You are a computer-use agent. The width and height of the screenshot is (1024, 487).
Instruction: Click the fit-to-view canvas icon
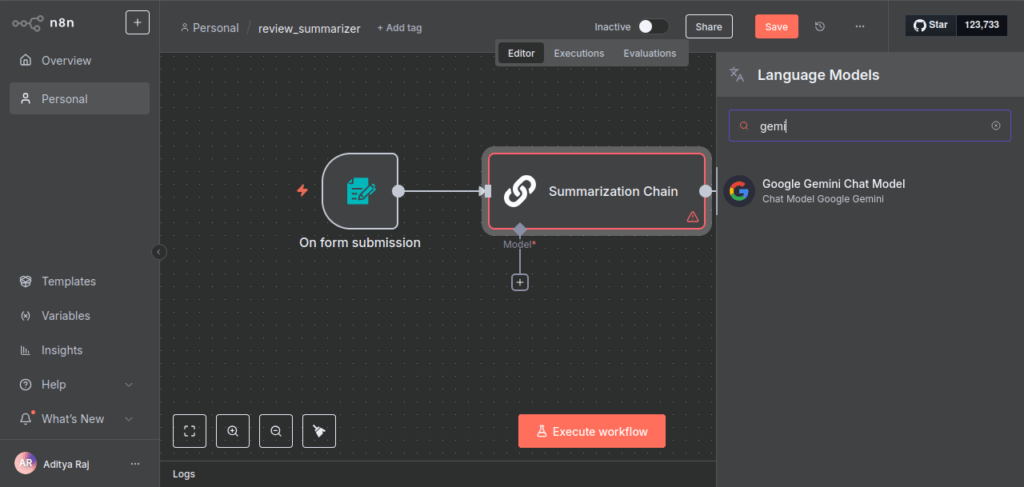pos(189,431)
